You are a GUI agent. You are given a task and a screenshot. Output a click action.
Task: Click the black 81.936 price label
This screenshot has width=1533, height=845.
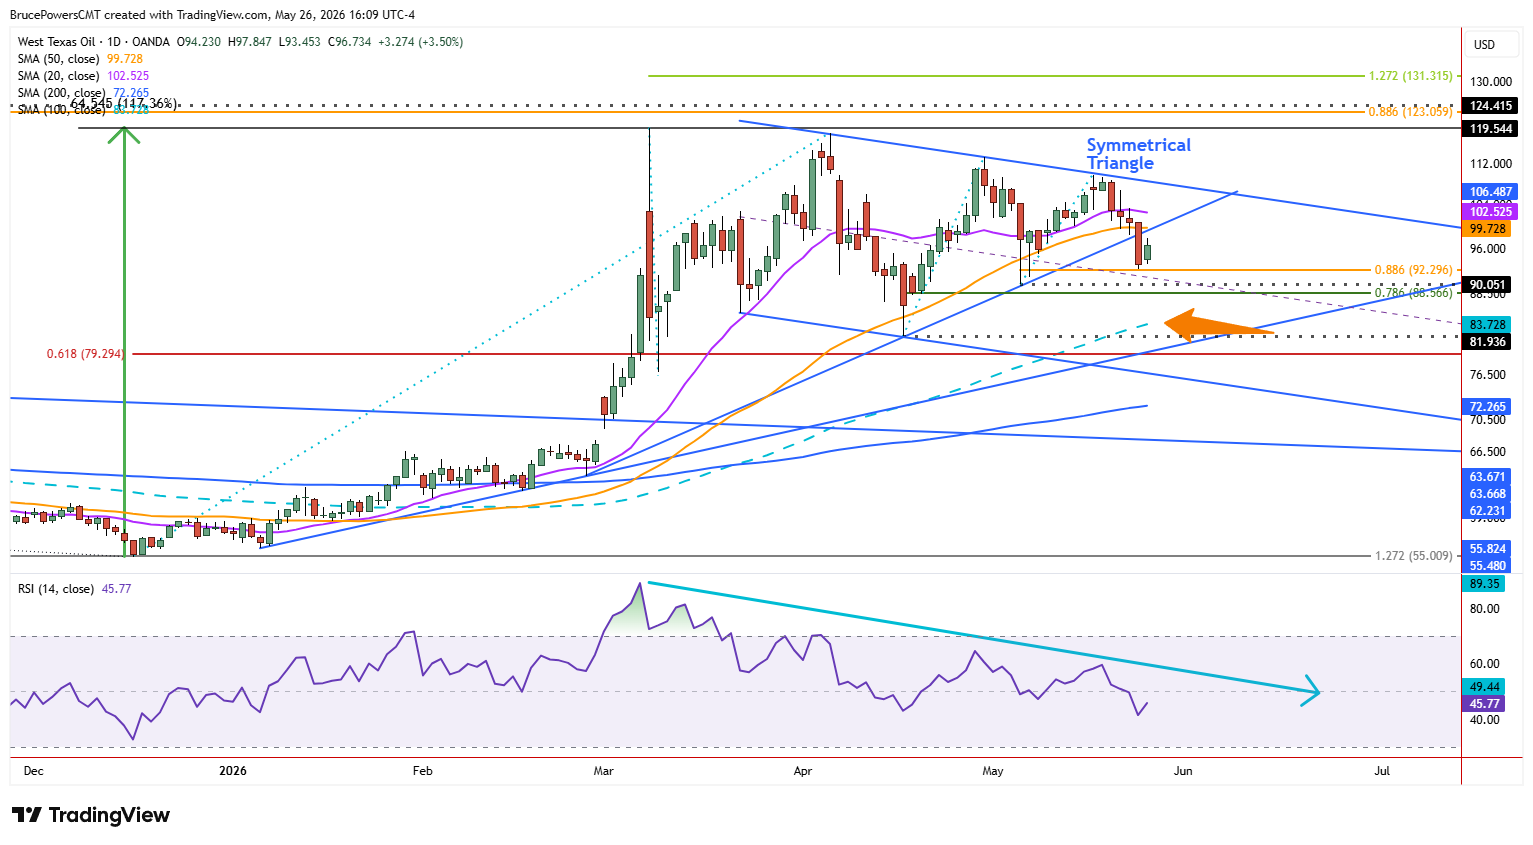click(x=1488, y=342)
